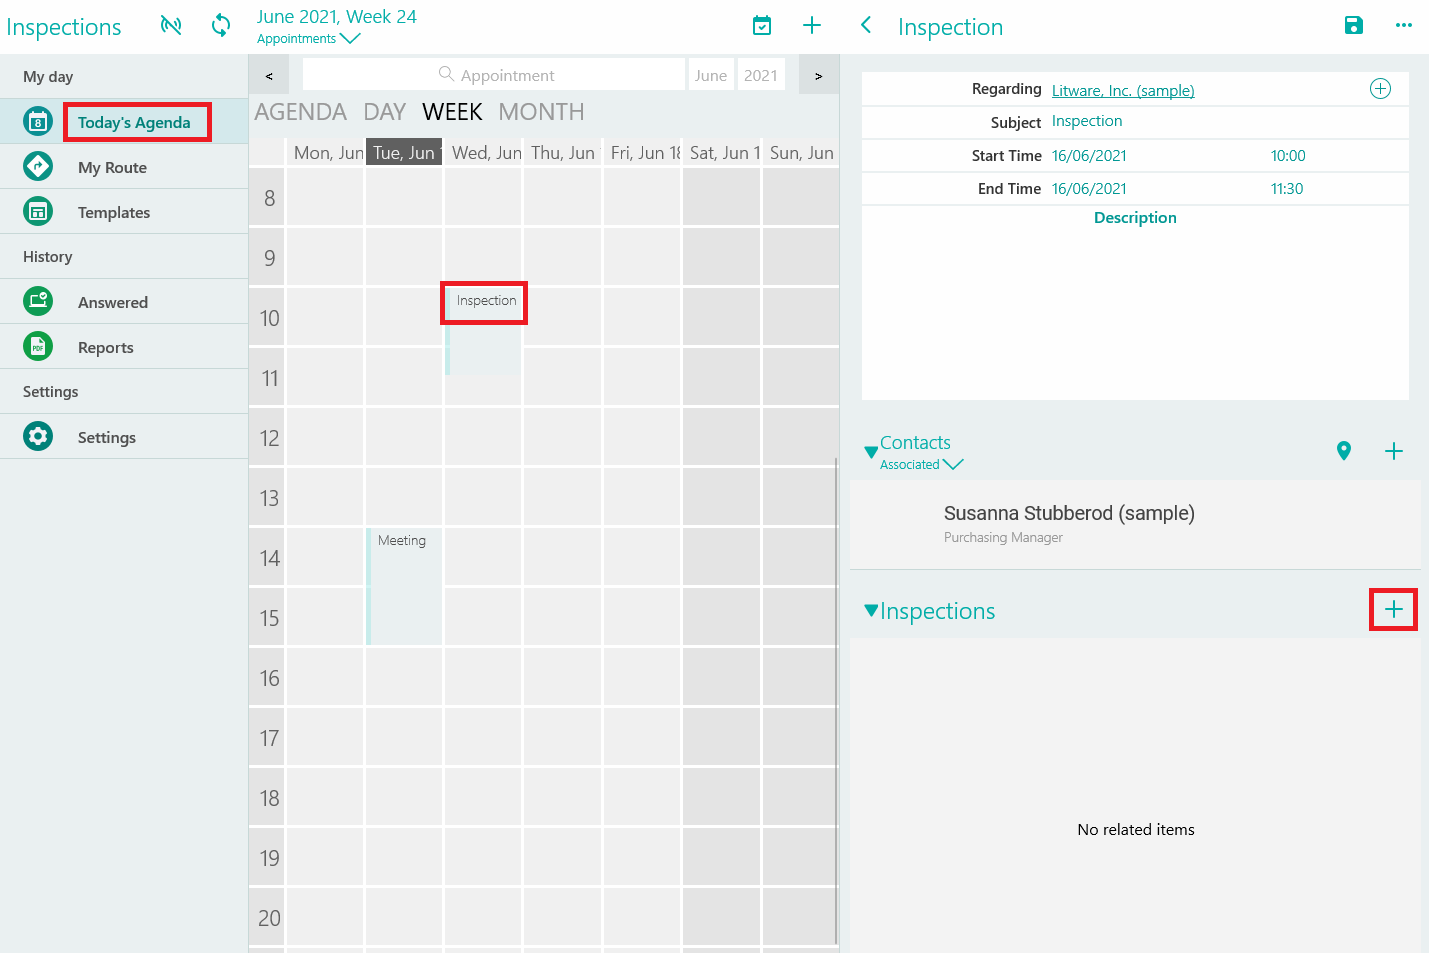This screenshot has width=1429, height=953.
Task: Click the Appointment search field
Action: click(495, 75)
